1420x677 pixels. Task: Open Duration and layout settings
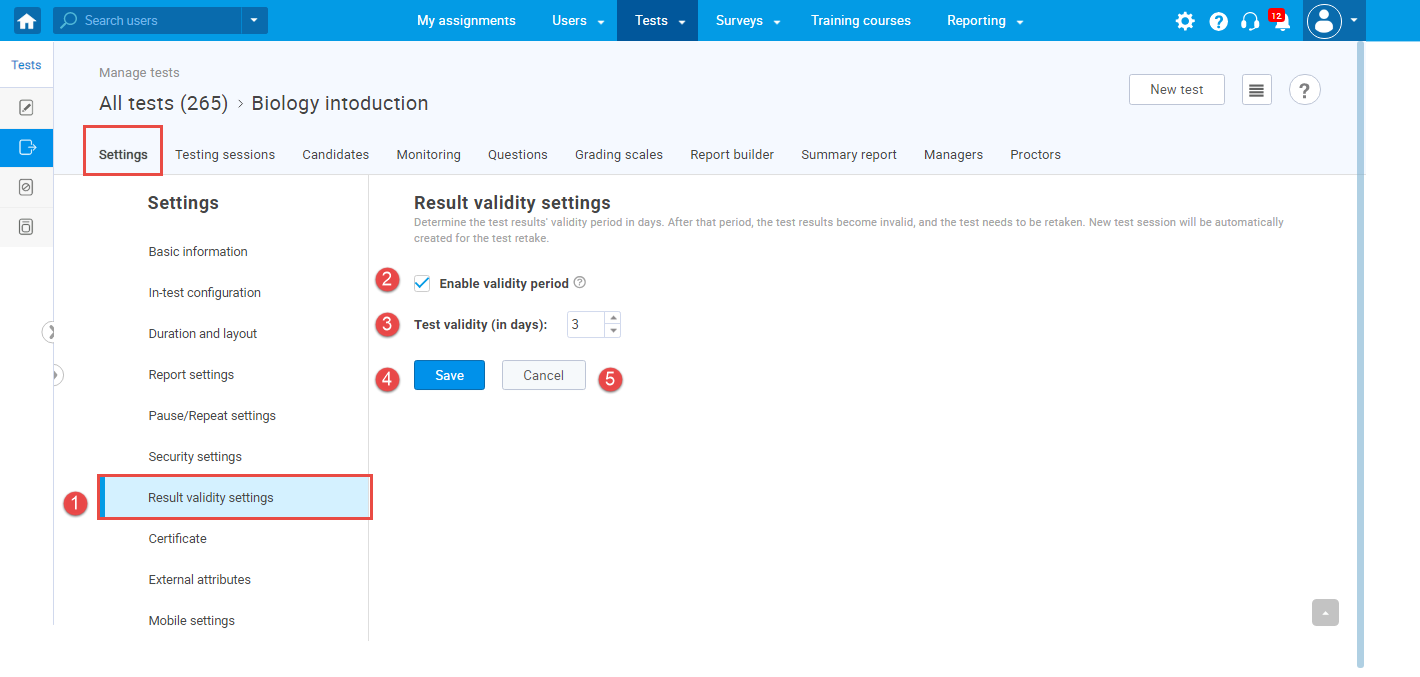(x=203, y=334)
